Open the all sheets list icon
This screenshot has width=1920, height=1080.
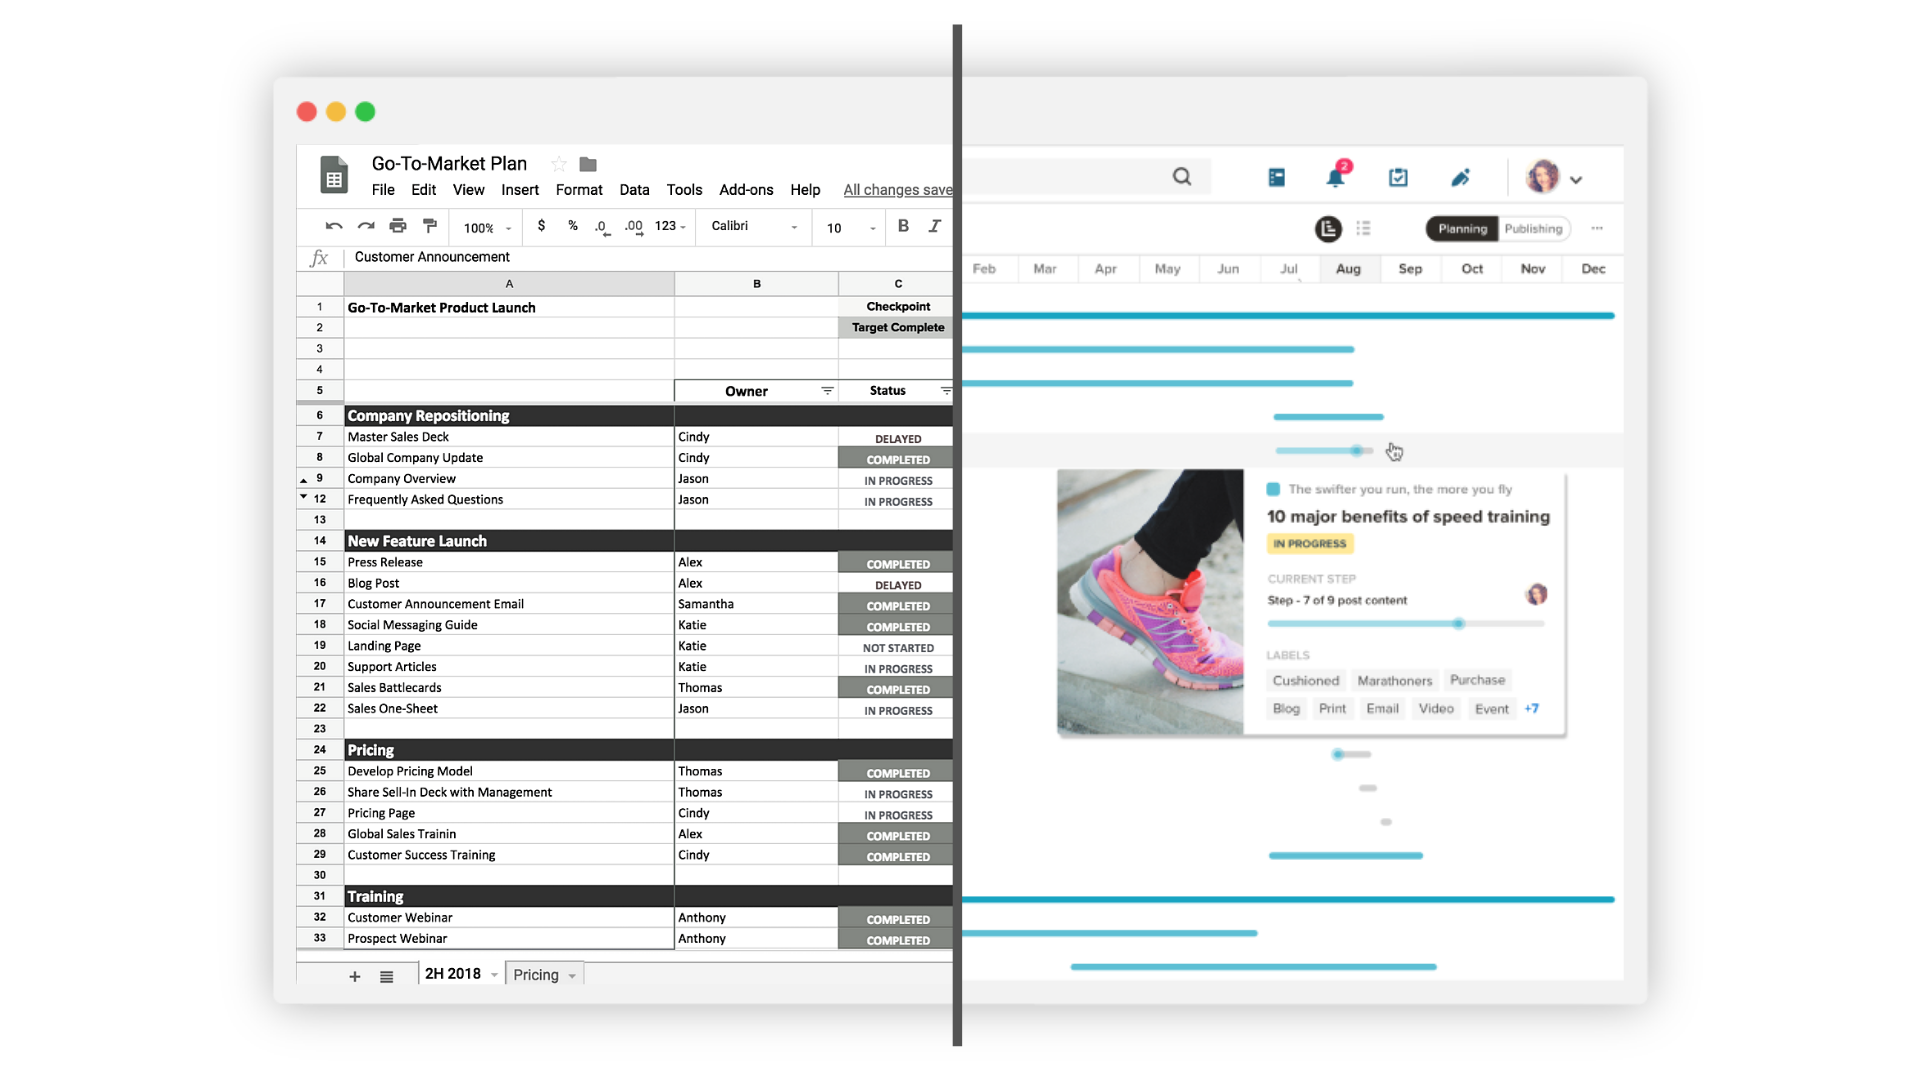pos(387,976)
